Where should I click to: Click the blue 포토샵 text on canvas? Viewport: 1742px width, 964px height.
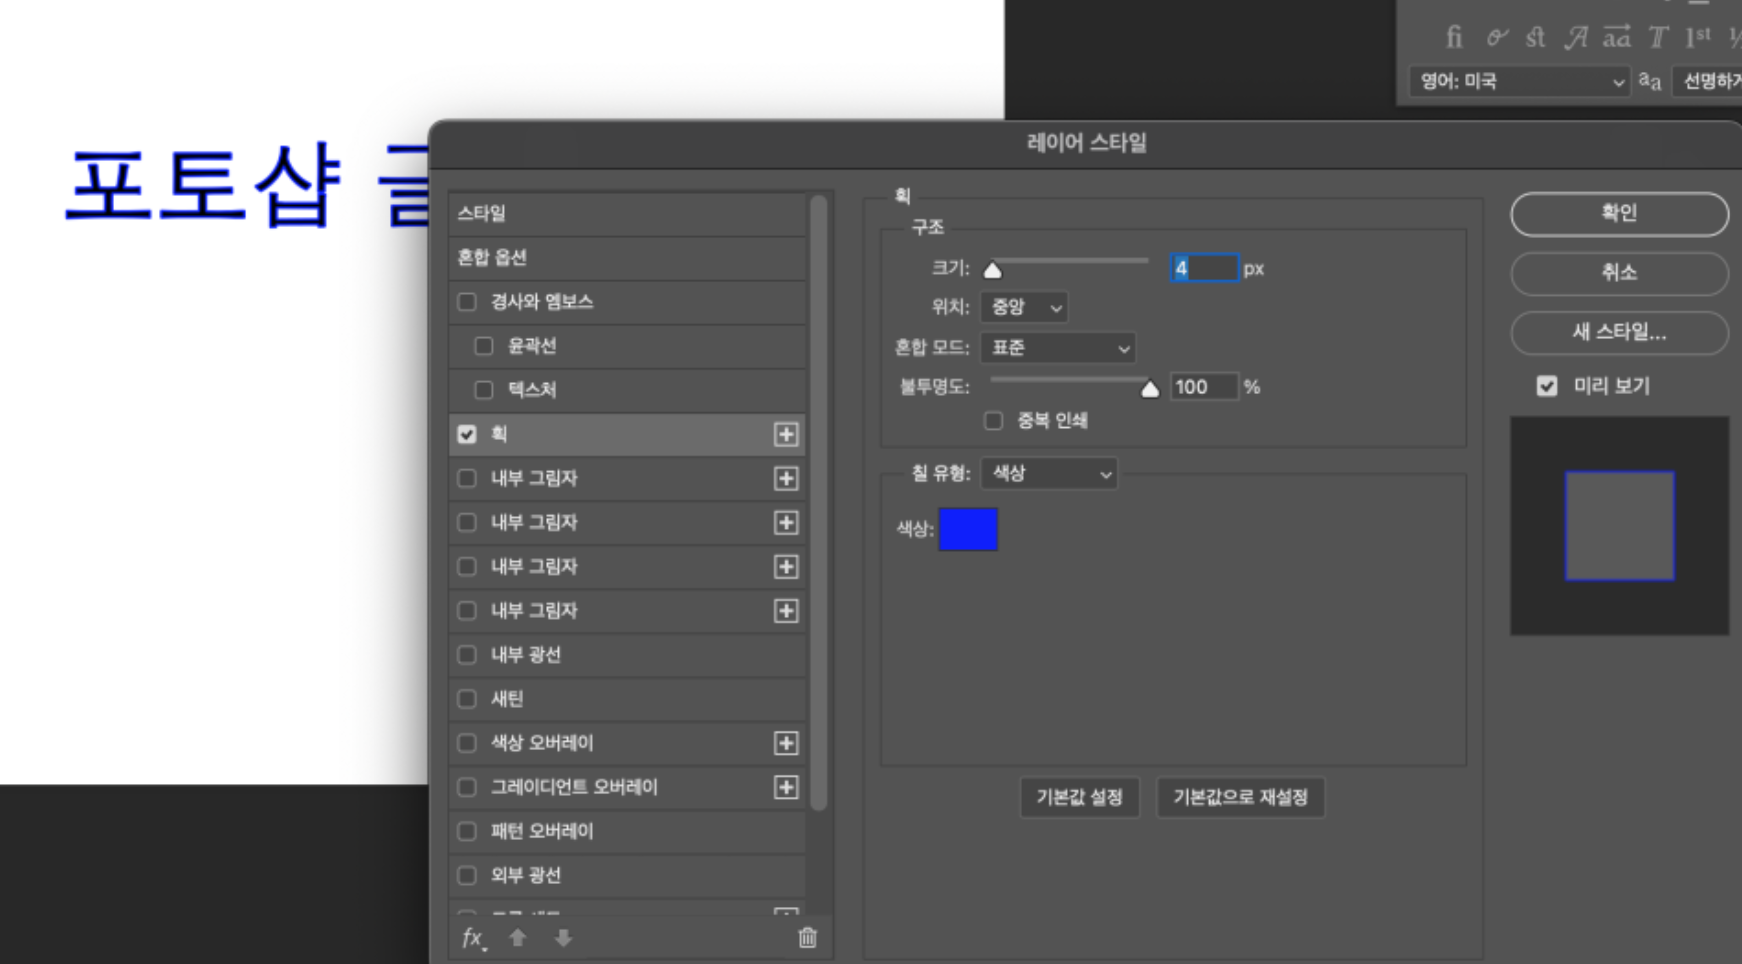(204, 186)
